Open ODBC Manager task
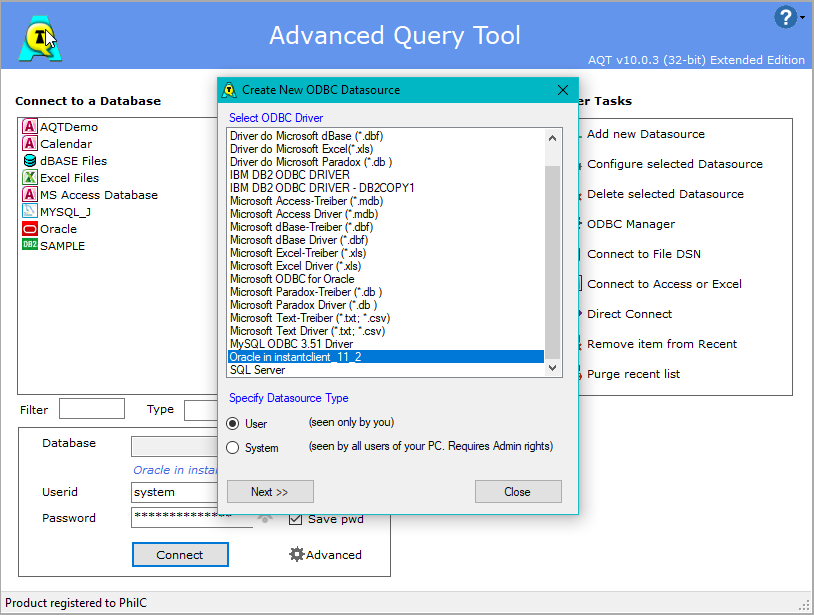 [631, 224]
